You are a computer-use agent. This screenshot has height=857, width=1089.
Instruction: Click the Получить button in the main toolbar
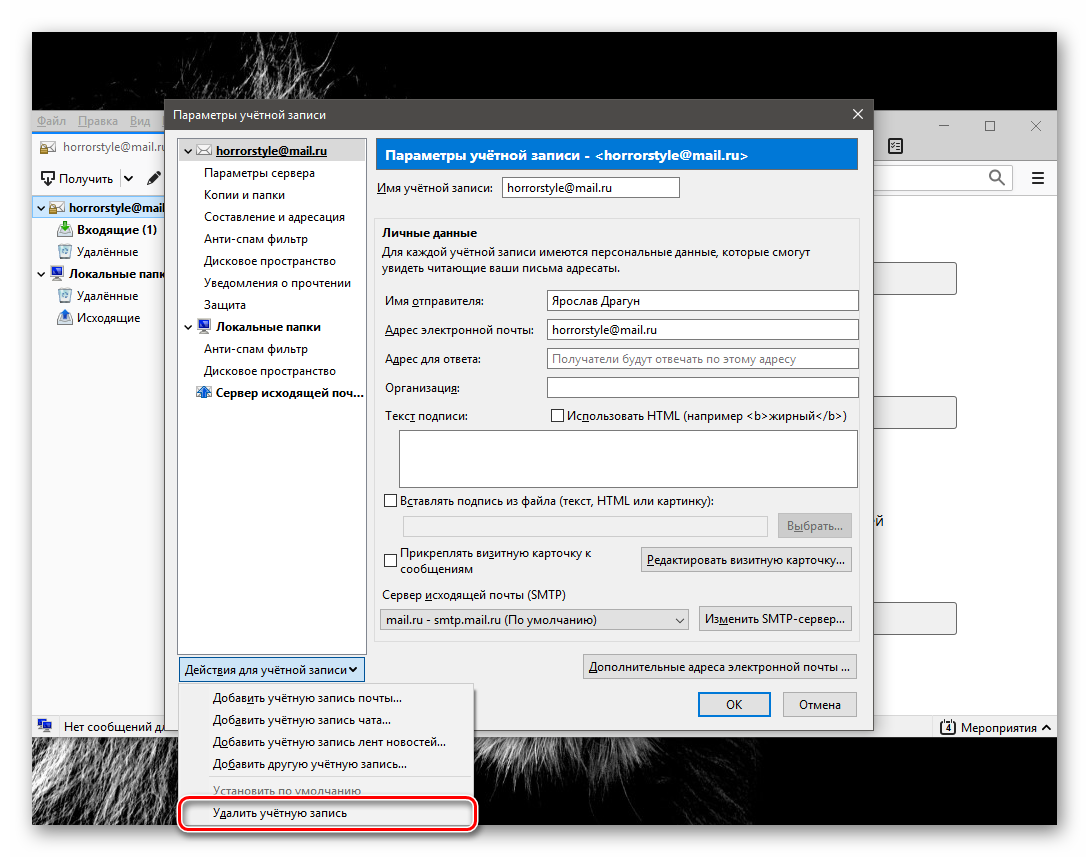coord(76,178)
